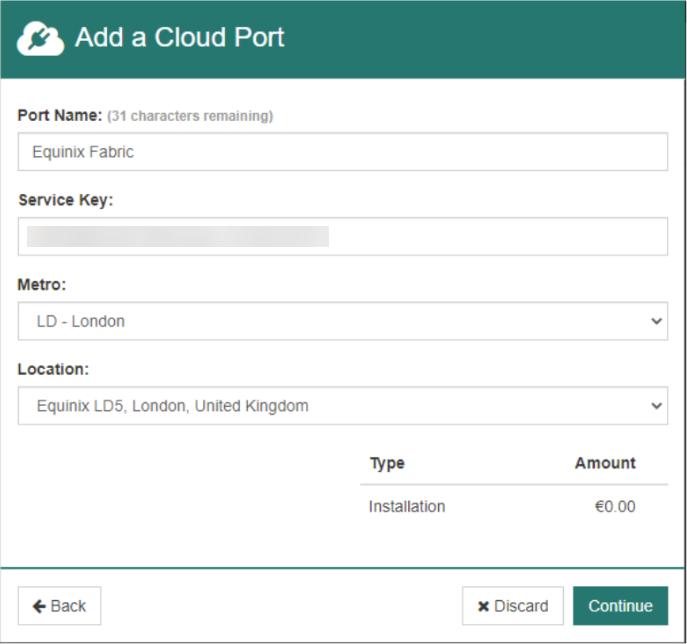687x644 pixels.
Task: Click the 'Location:' label
Action: point(53,369)
